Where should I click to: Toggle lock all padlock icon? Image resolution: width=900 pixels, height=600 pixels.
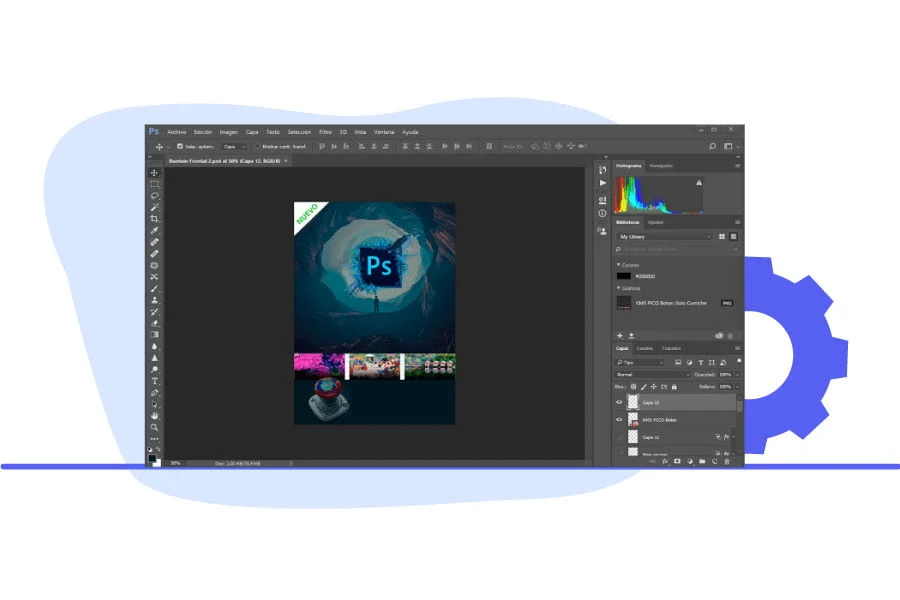pos(674,387)
